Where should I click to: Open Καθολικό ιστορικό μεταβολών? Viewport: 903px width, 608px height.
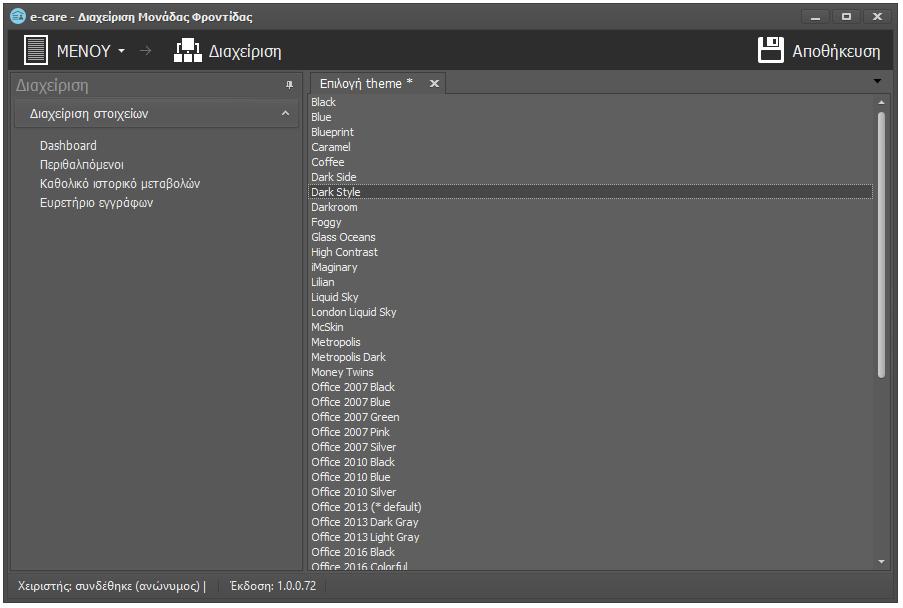pos(120,184)
